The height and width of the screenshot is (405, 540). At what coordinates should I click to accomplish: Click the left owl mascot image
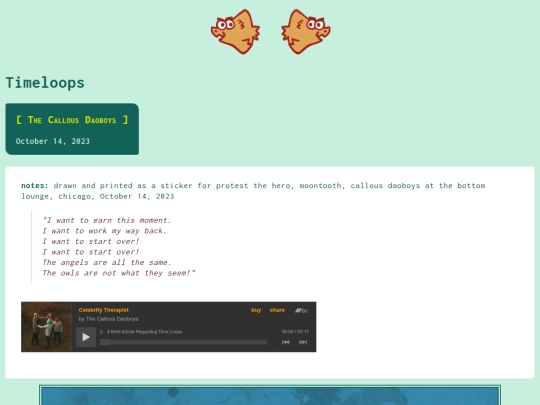(236, 32)
